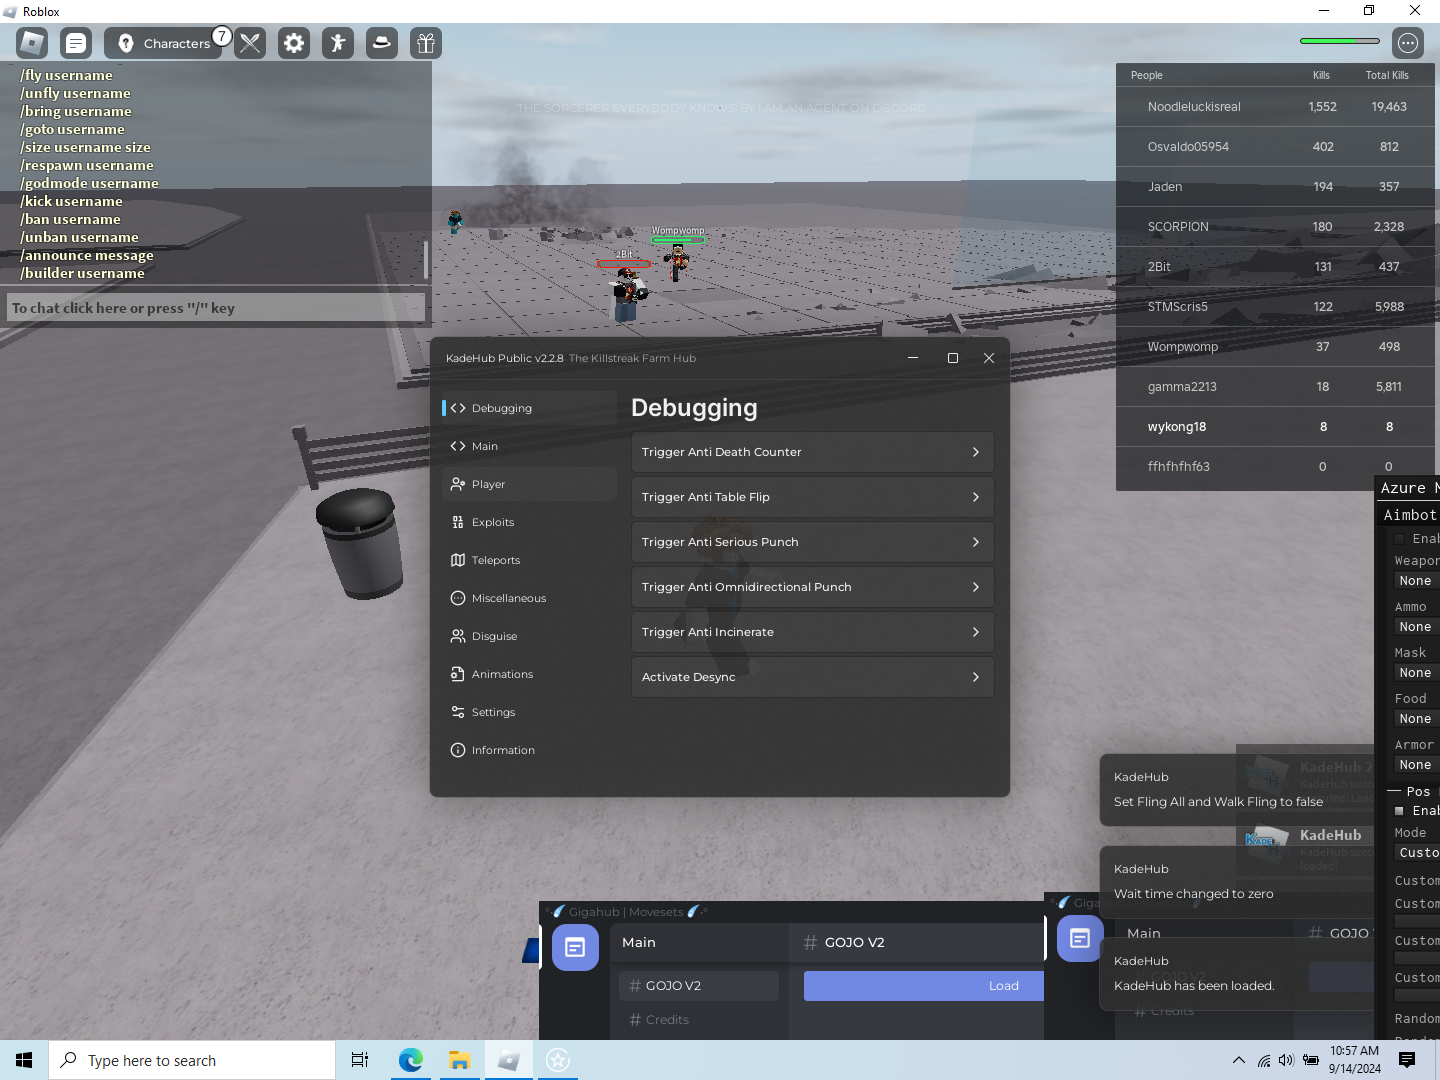Click the Gigahub purple menu icon
The width and height of the screenshot is (1440, 1080).
(x=575, y=947)
